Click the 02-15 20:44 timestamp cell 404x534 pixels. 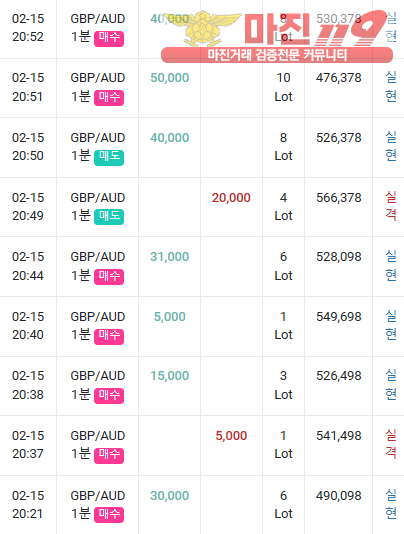coord(28,266)
